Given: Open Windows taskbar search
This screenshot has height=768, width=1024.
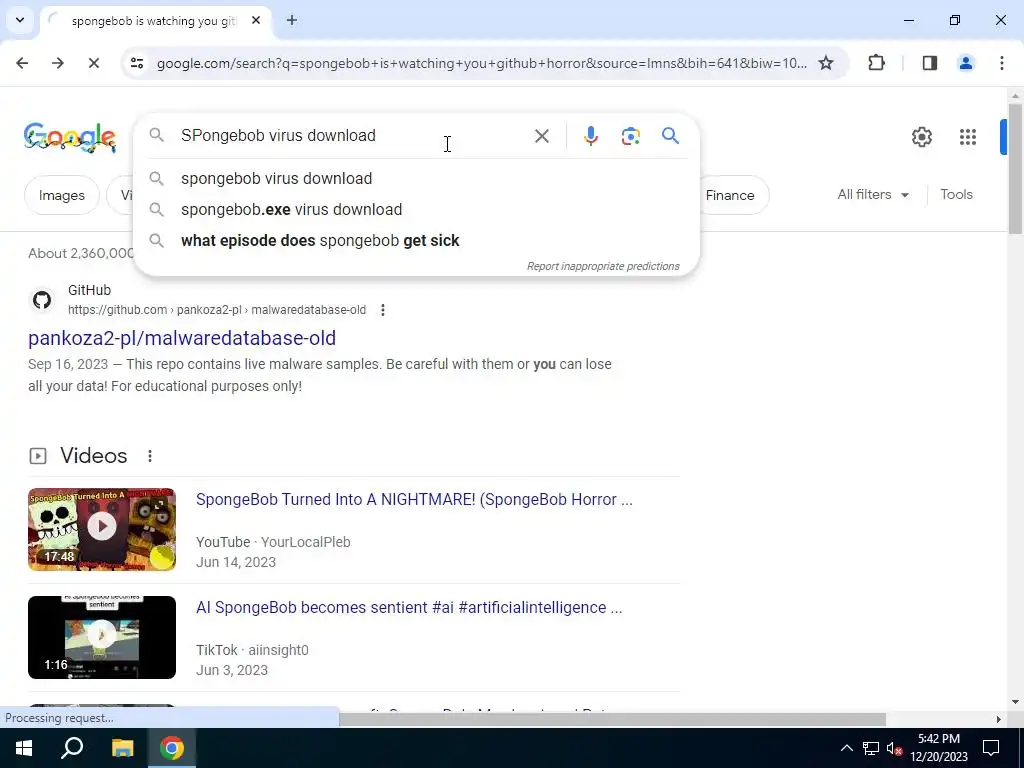Looking at the screenshot, I should (72, 748).
